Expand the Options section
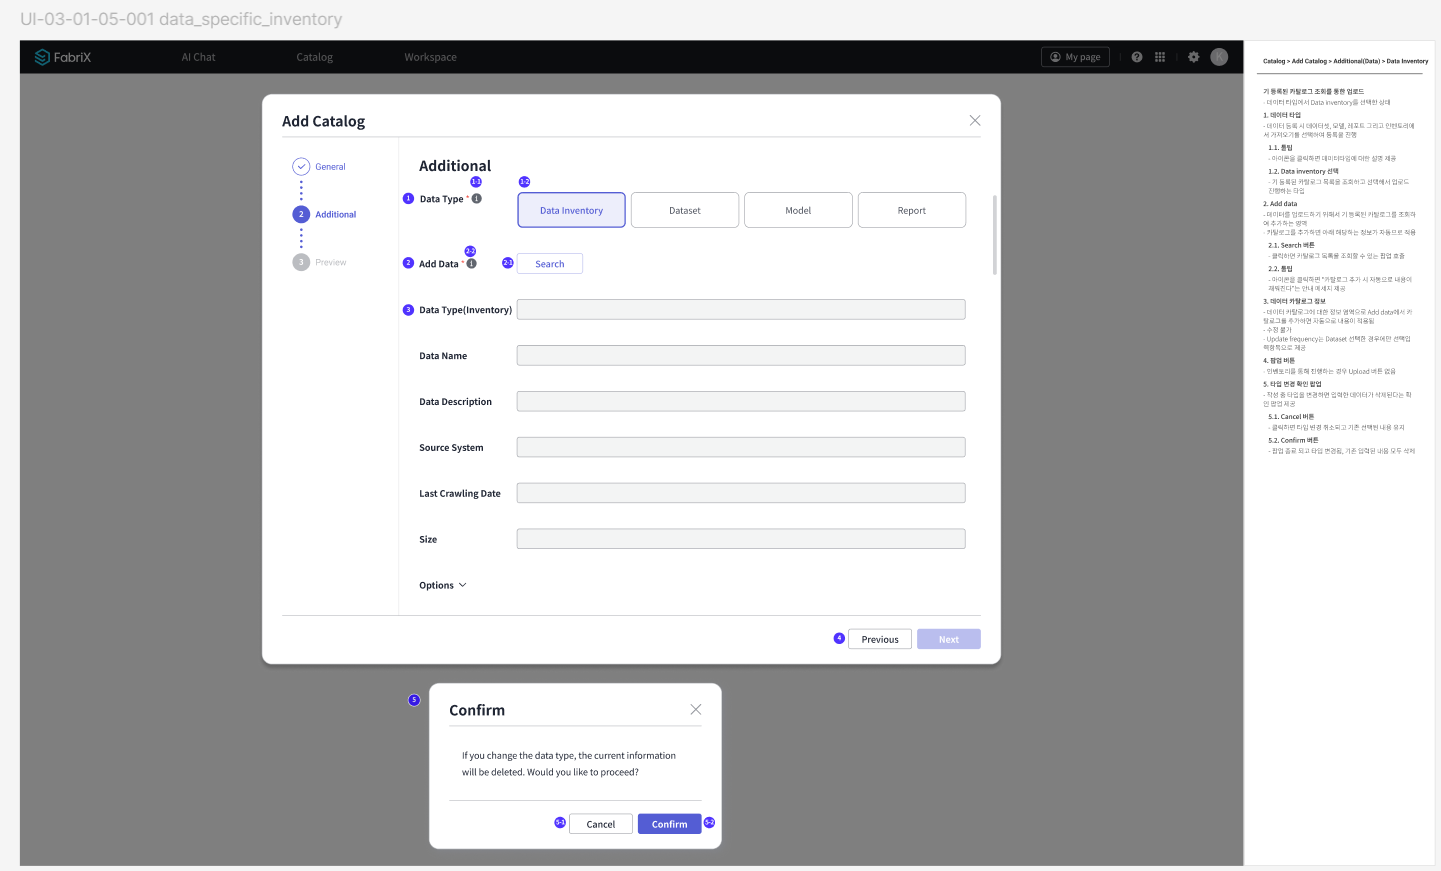 tap(443, 586)
